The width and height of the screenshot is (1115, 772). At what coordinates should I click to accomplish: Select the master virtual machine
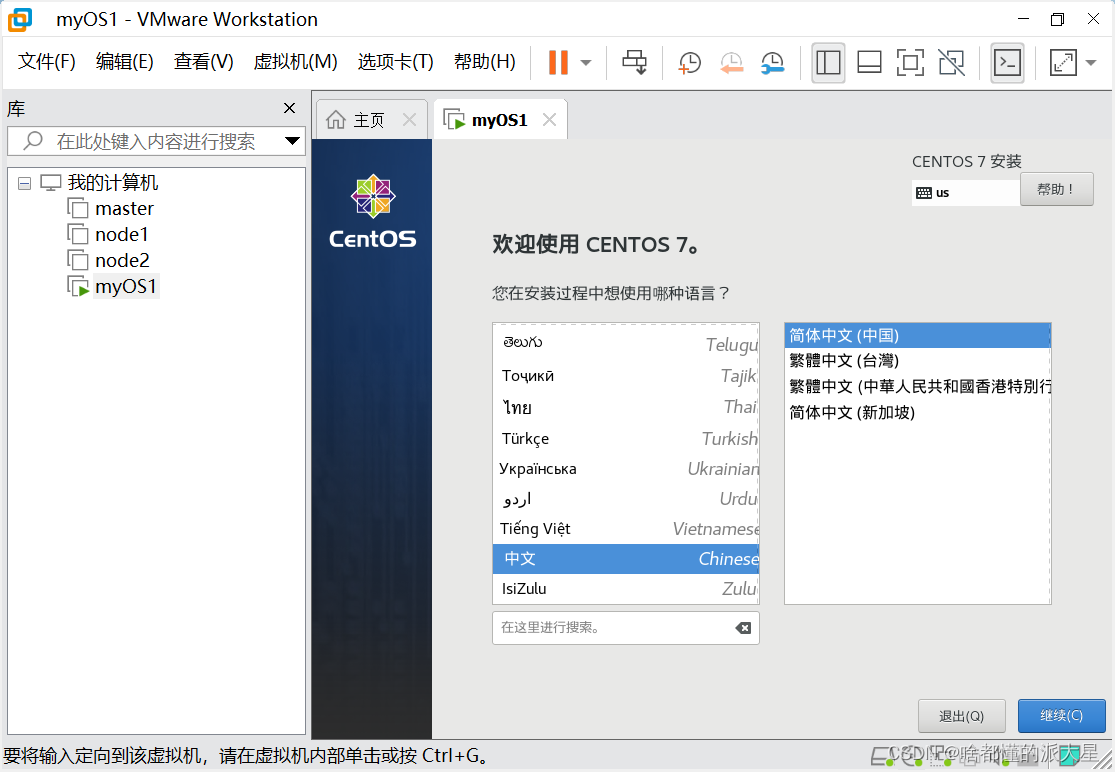124,208
